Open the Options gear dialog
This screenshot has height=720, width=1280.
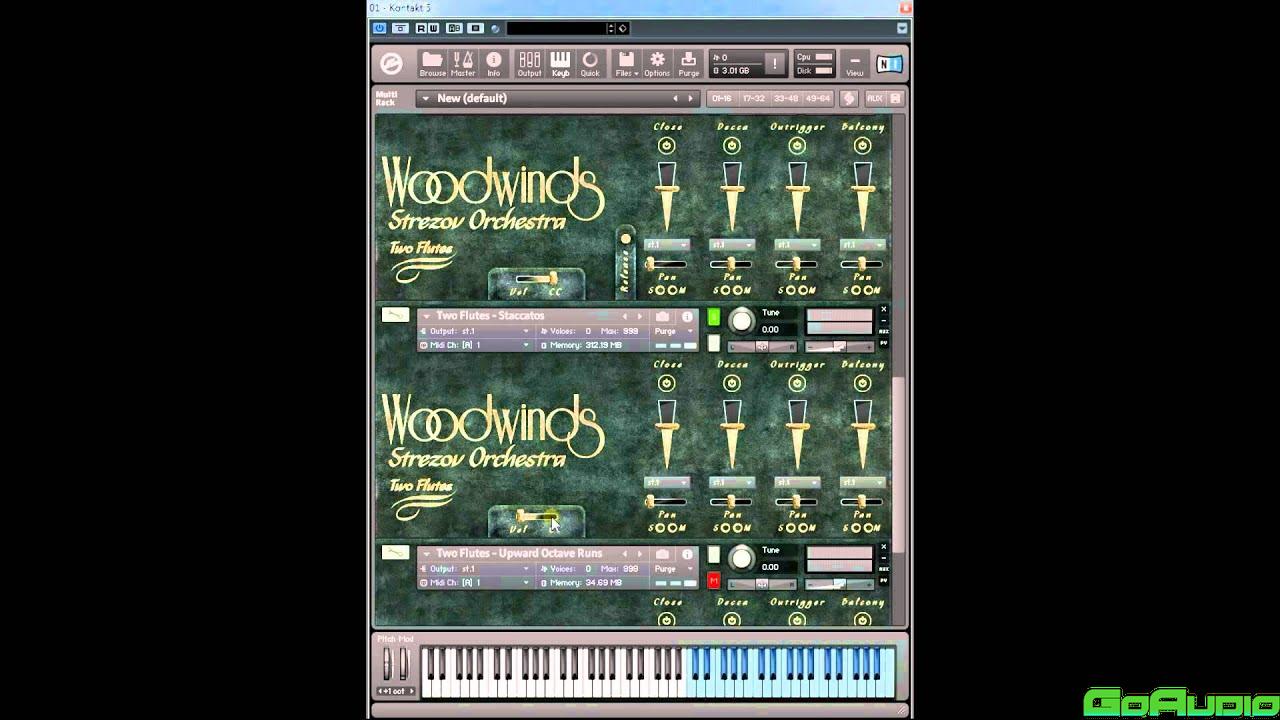[657, 64]
